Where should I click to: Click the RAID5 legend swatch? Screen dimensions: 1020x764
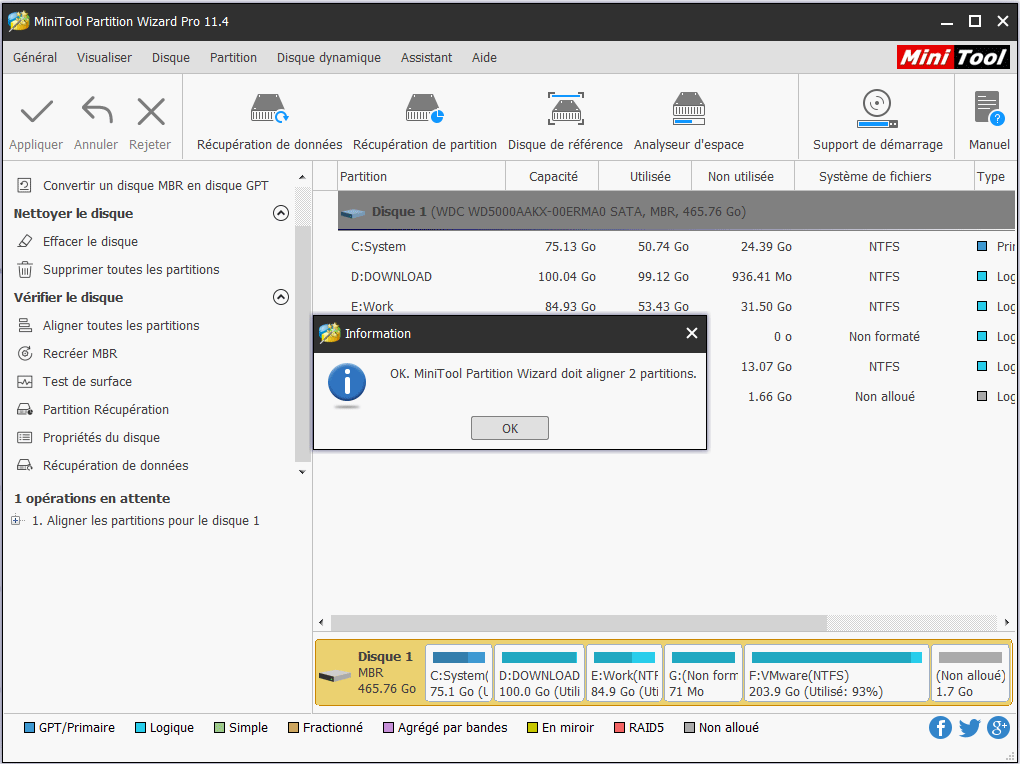[x=619, y=728]
